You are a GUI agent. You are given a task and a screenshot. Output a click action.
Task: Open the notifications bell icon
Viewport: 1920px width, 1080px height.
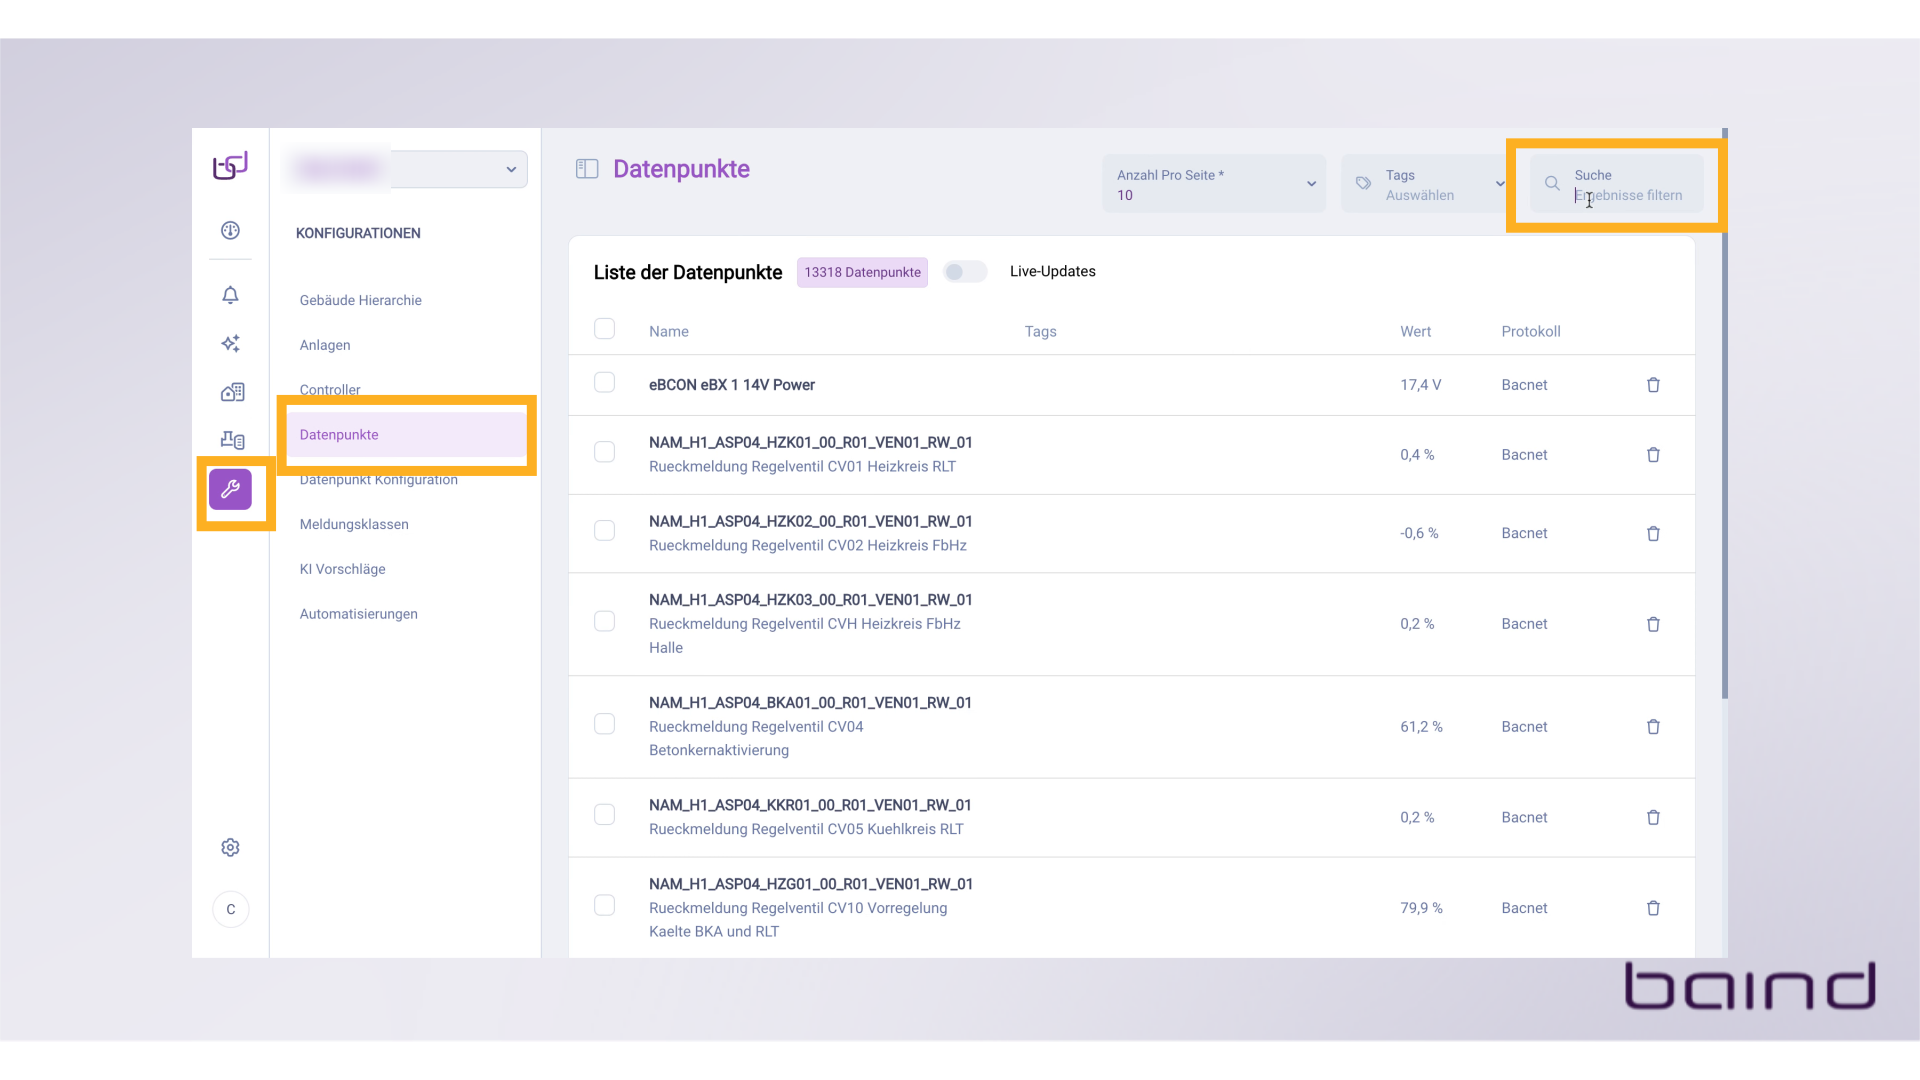pos(230,295)
